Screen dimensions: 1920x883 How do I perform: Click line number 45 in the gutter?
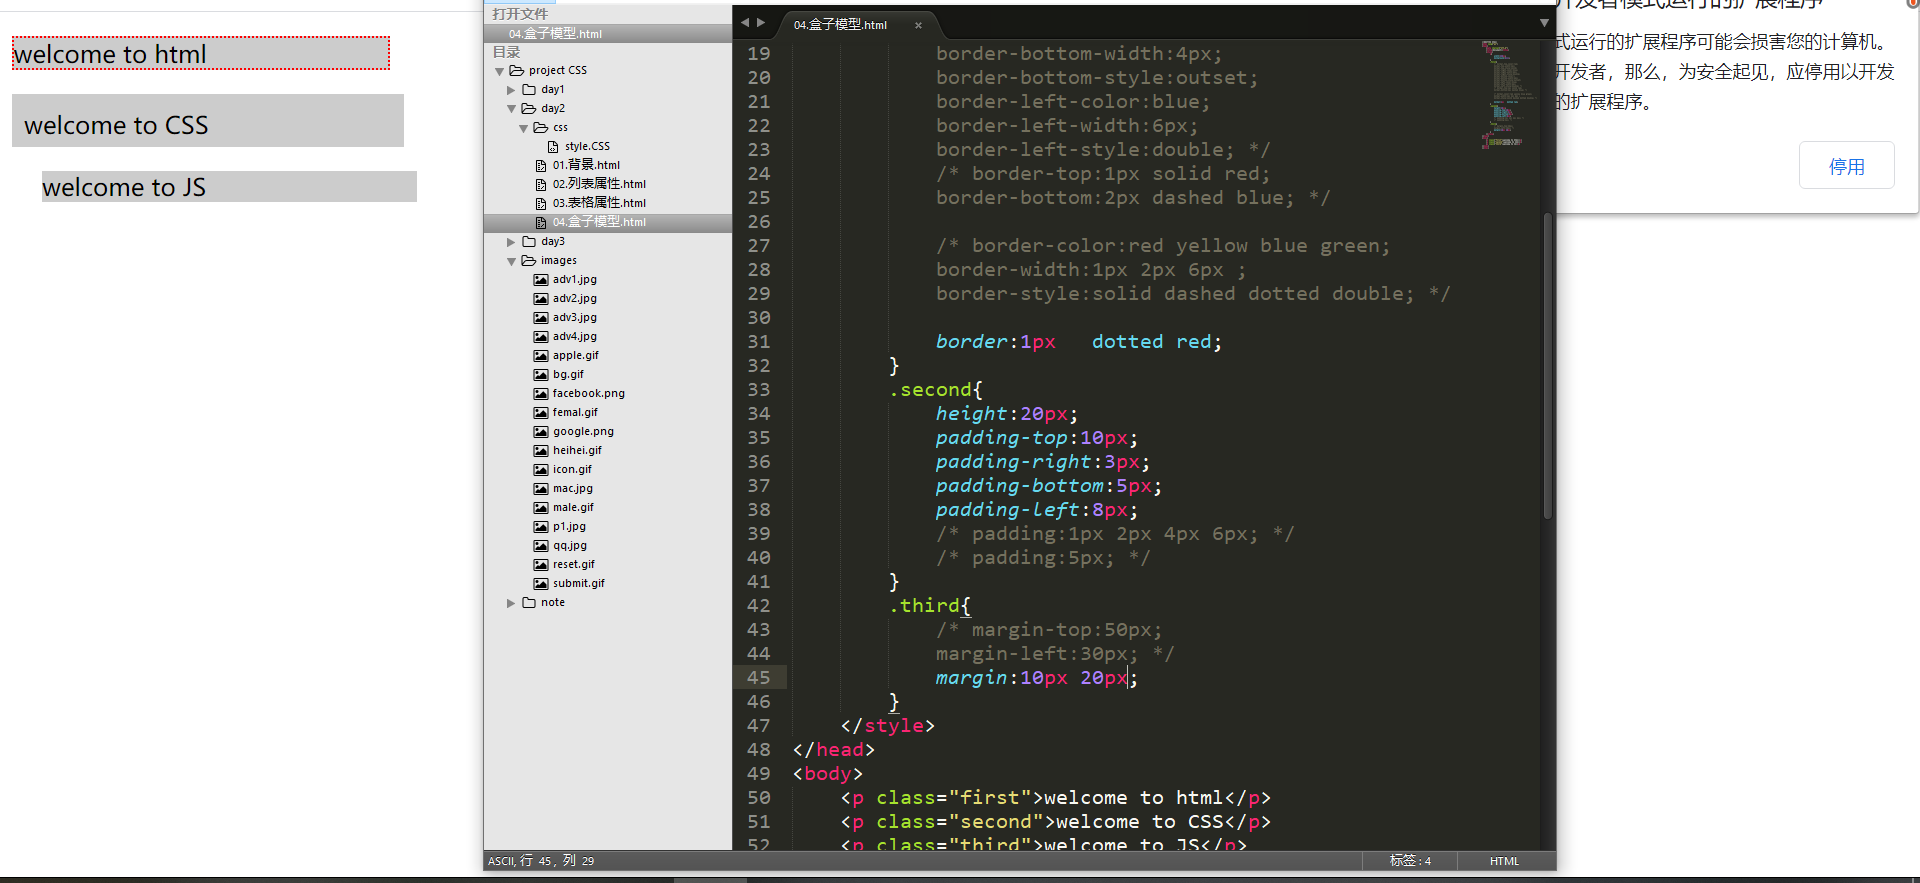(759, 677)
